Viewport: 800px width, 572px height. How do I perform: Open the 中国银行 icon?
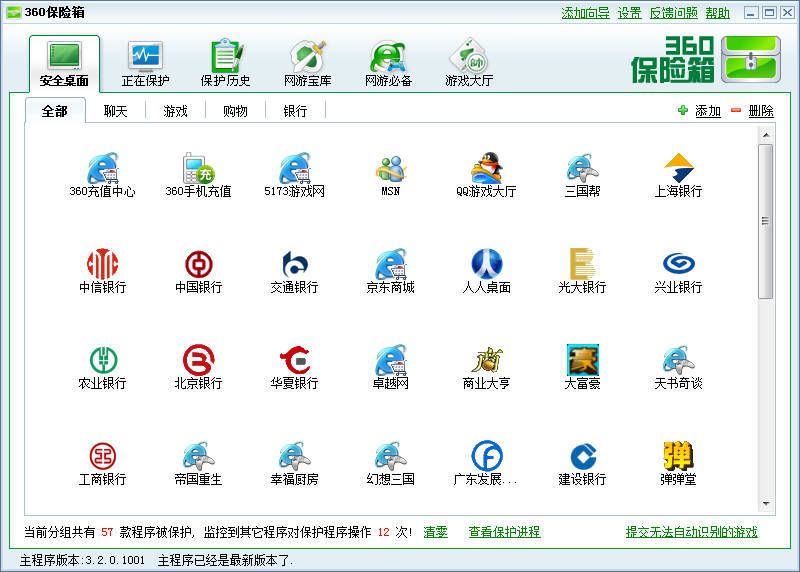(x=198, y=271)
